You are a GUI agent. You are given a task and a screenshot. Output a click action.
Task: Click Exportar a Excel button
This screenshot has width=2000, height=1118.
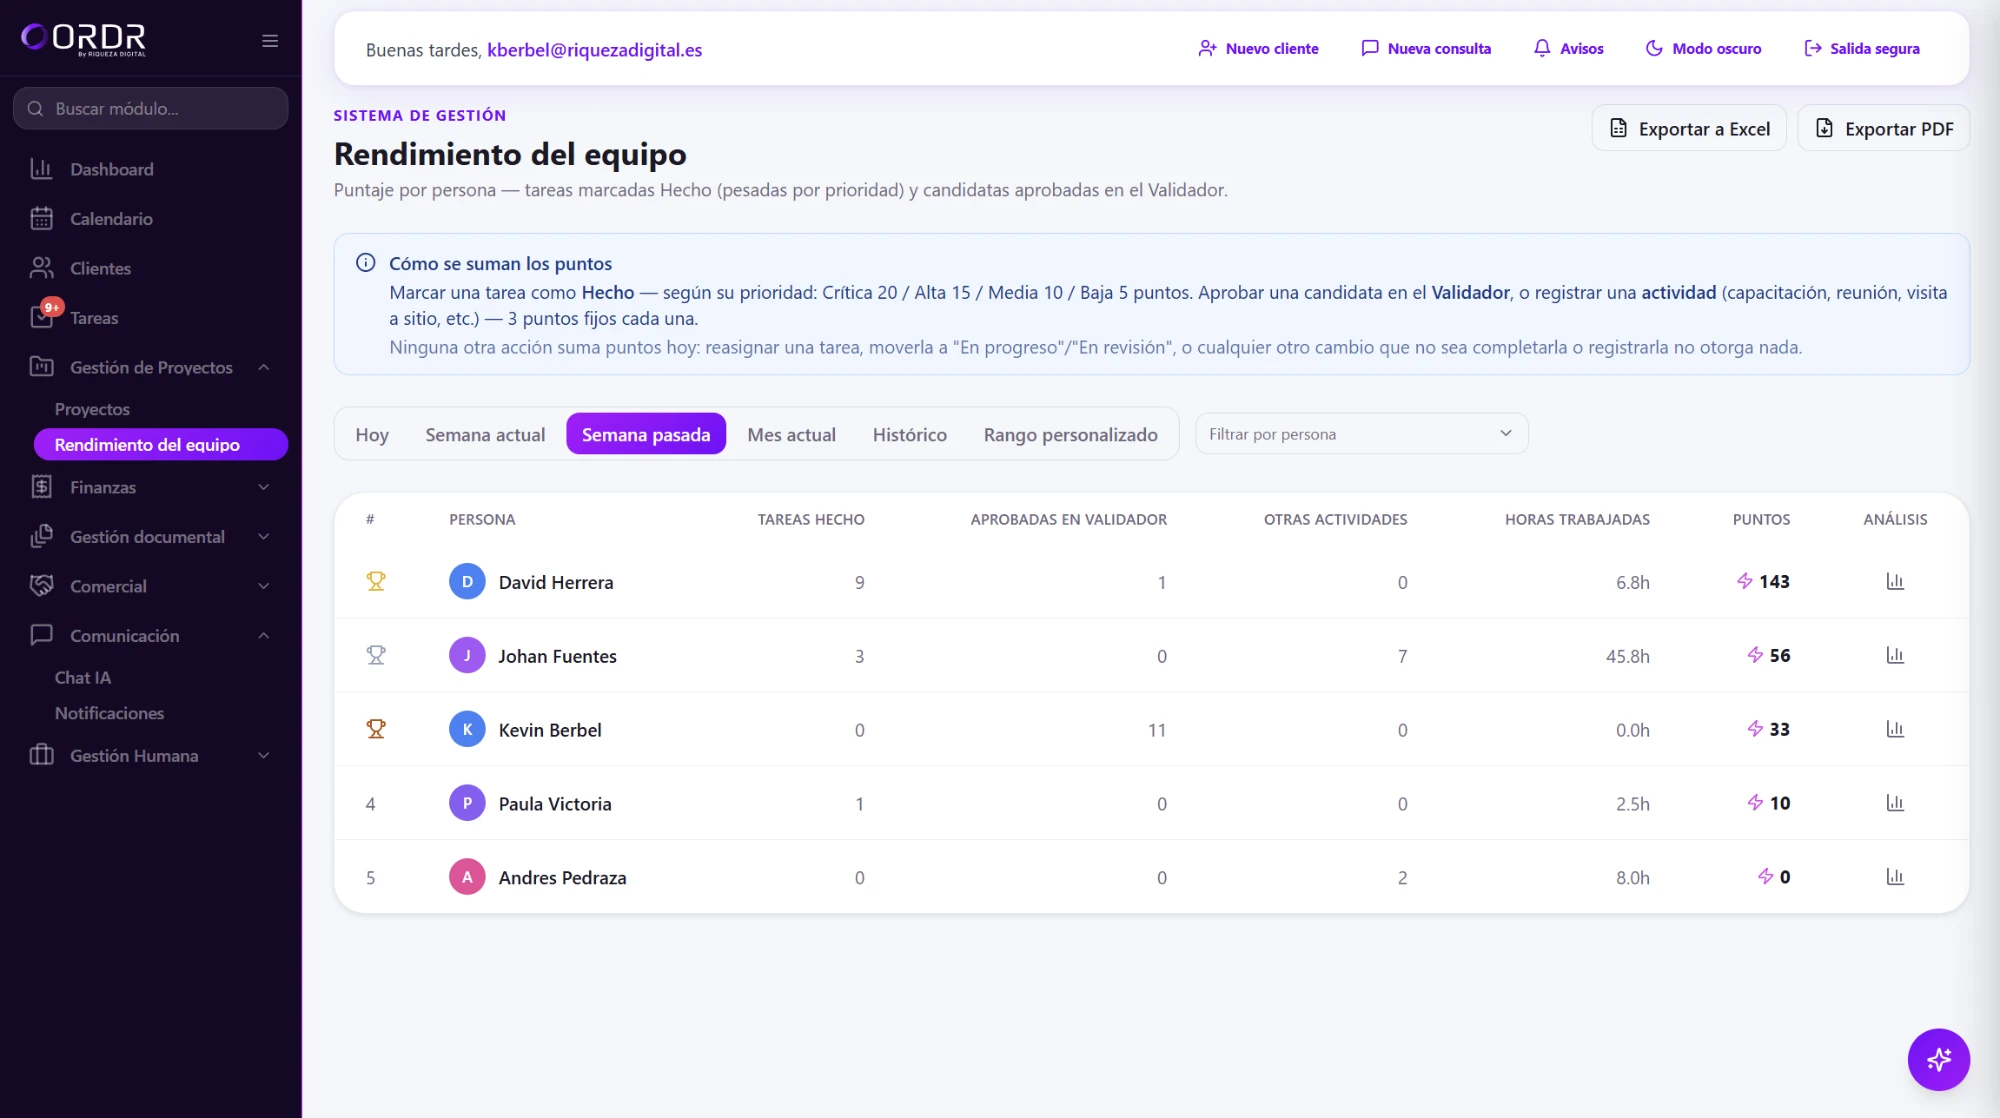pos(1689,129)
